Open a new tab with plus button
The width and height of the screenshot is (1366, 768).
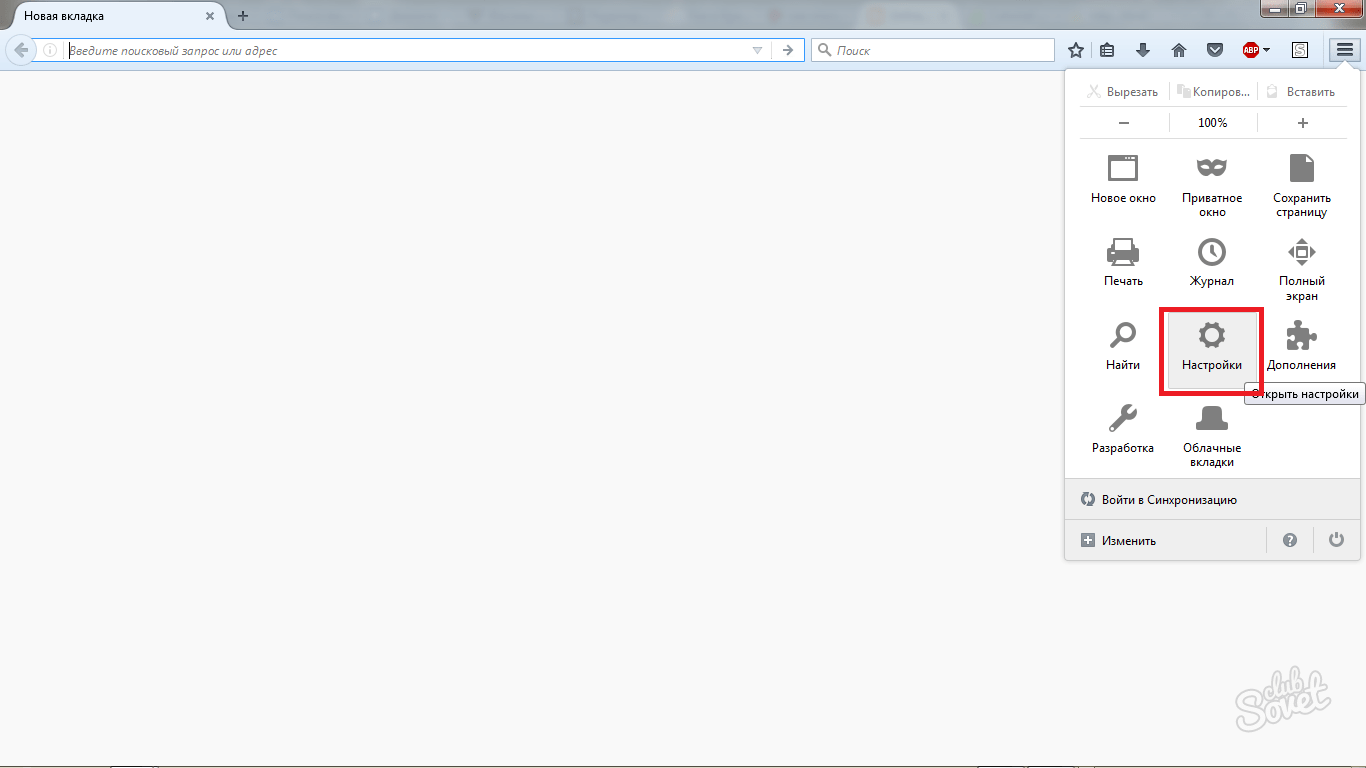[x=243, y=16]
